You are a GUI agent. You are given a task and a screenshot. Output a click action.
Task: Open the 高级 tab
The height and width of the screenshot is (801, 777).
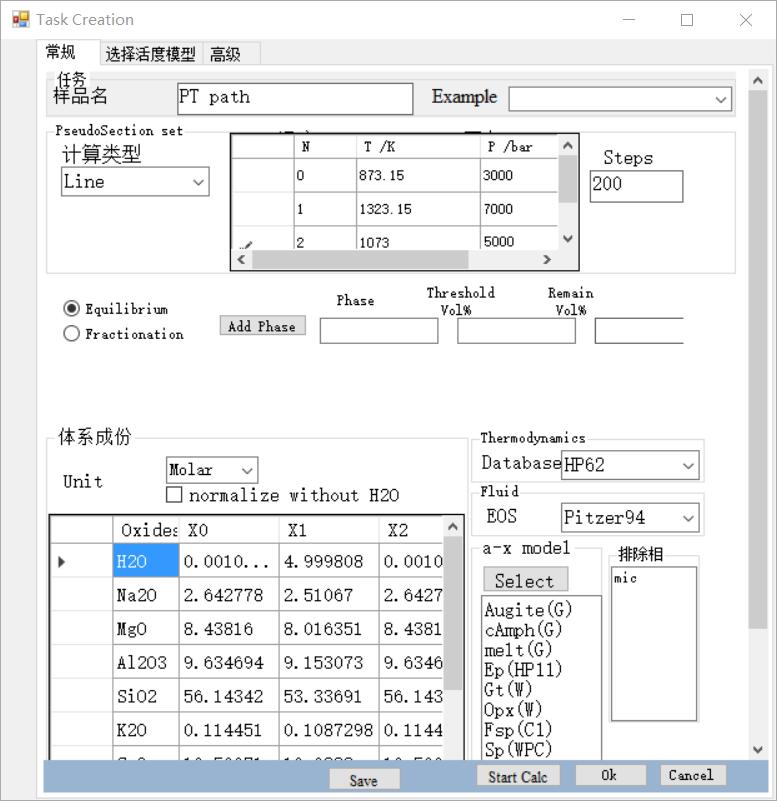point(225,54)
